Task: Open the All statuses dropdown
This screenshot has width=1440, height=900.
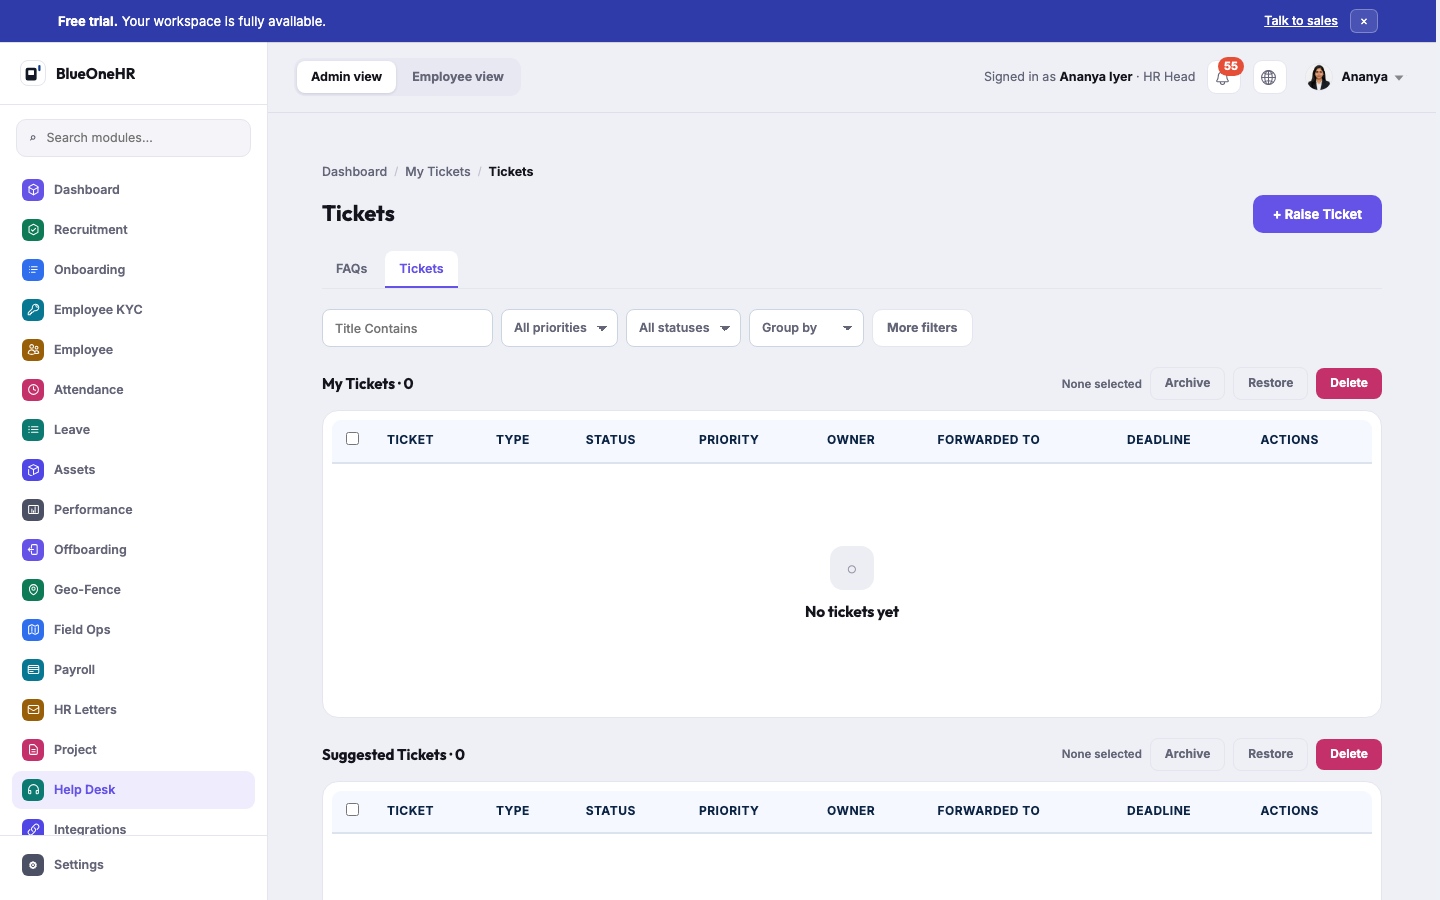Action: click(683, 328)
